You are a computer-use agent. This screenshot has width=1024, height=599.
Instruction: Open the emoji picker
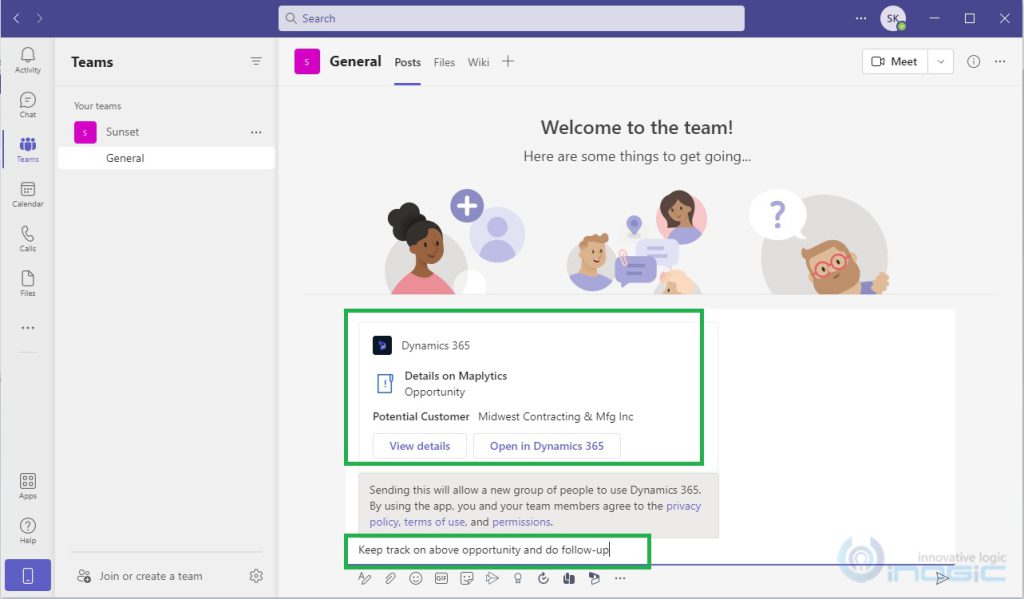416,578
